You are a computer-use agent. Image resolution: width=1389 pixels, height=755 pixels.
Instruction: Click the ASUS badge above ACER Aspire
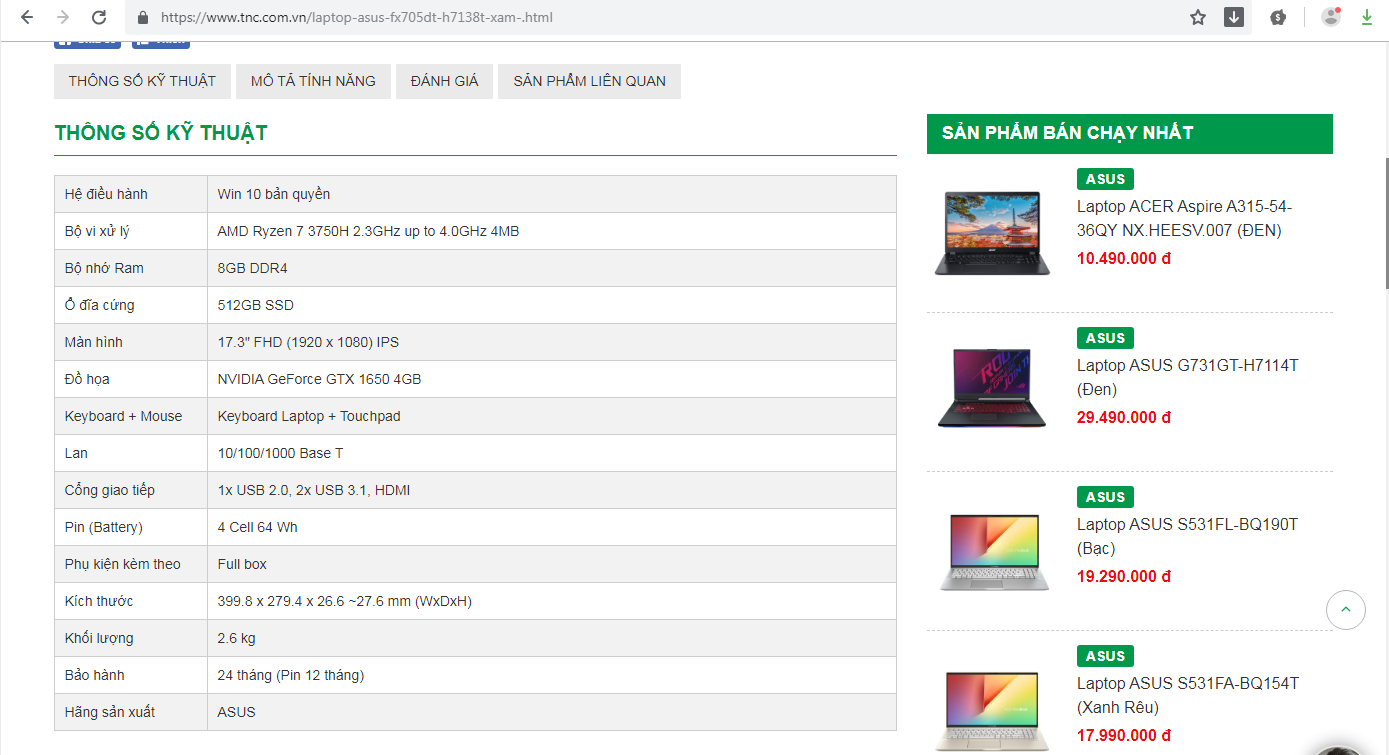click(x=1105, y=179)
